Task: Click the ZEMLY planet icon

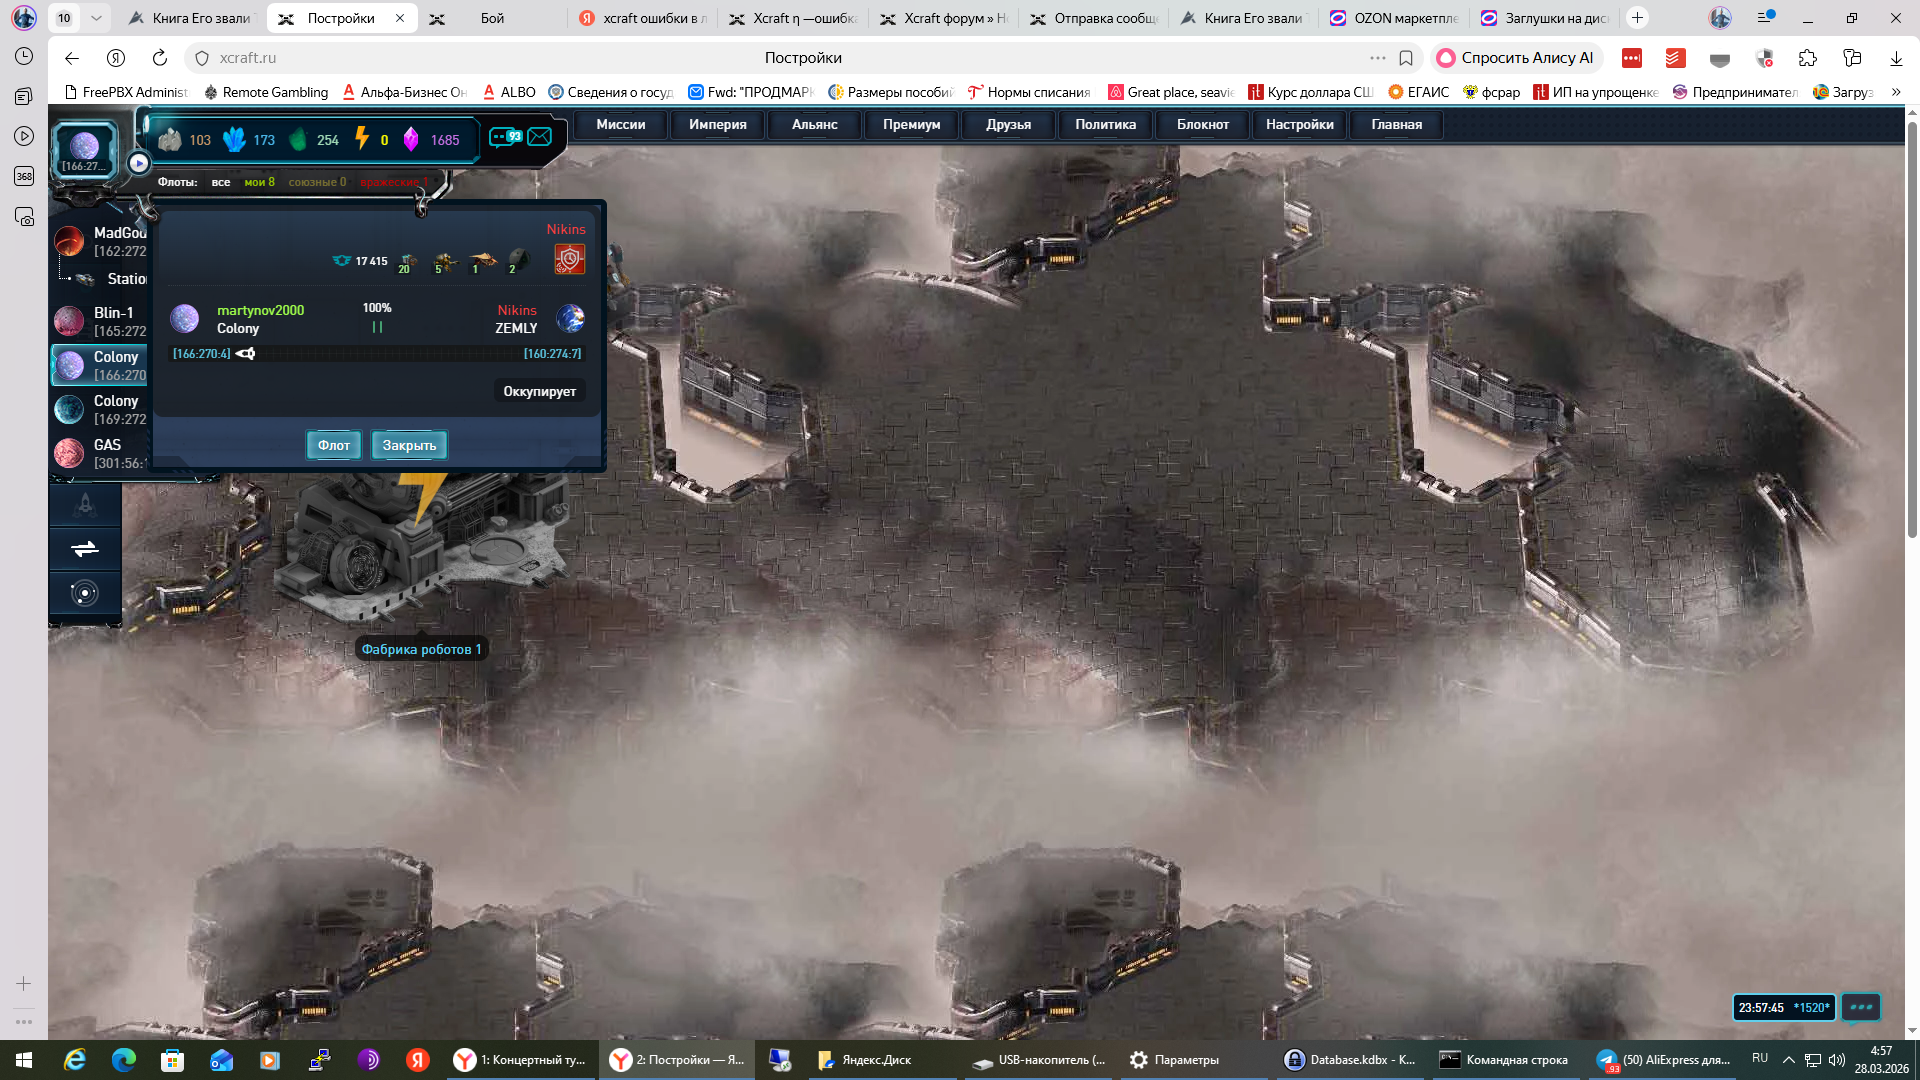Action: click(570, 319)
